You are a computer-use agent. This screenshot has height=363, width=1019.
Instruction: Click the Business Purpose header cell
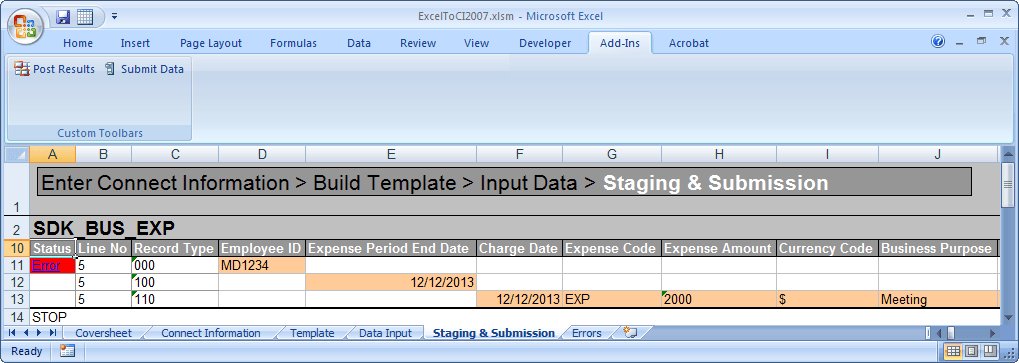coord(938,248)
